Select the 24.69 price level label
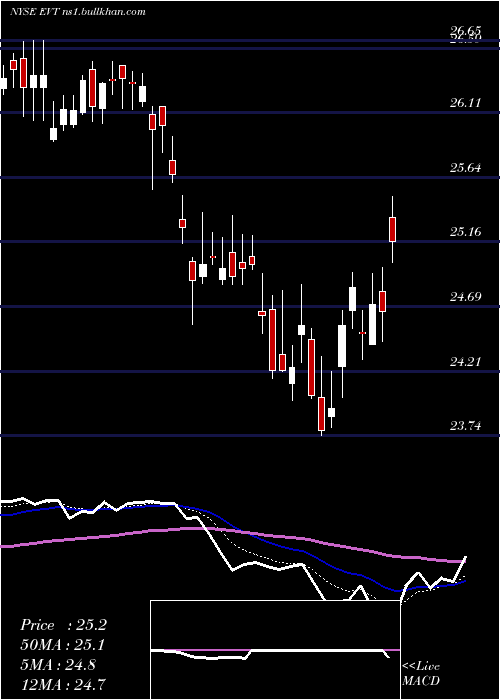 click(x=465, y=296)
